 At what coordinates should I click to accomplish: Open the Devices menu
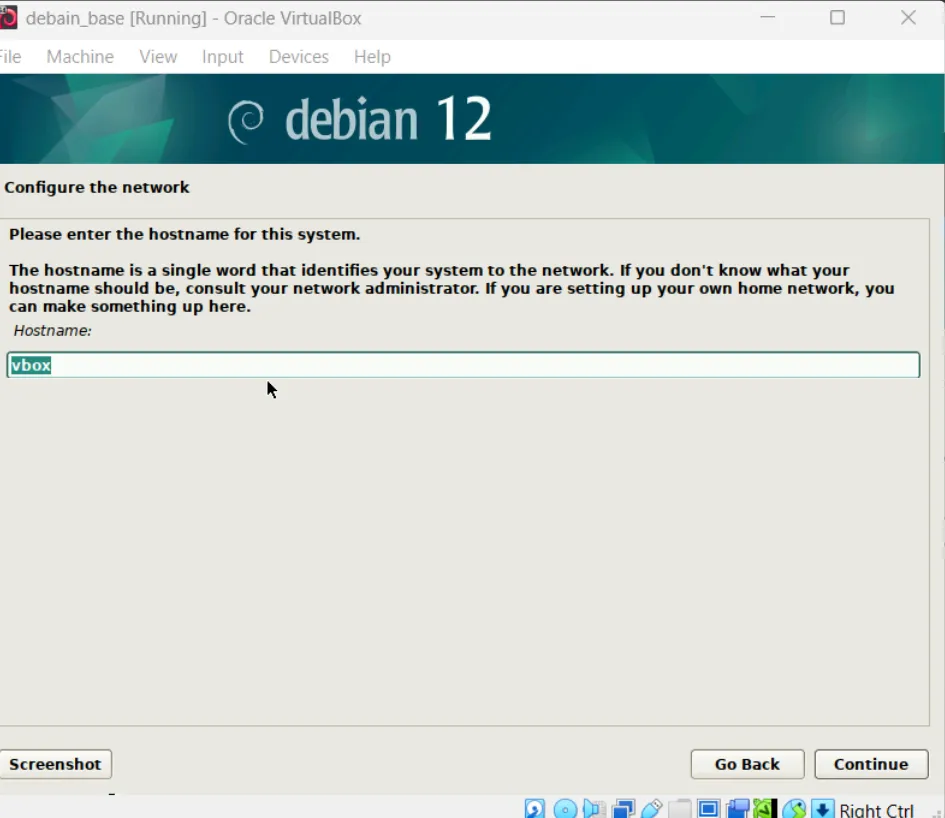(298, 57)
